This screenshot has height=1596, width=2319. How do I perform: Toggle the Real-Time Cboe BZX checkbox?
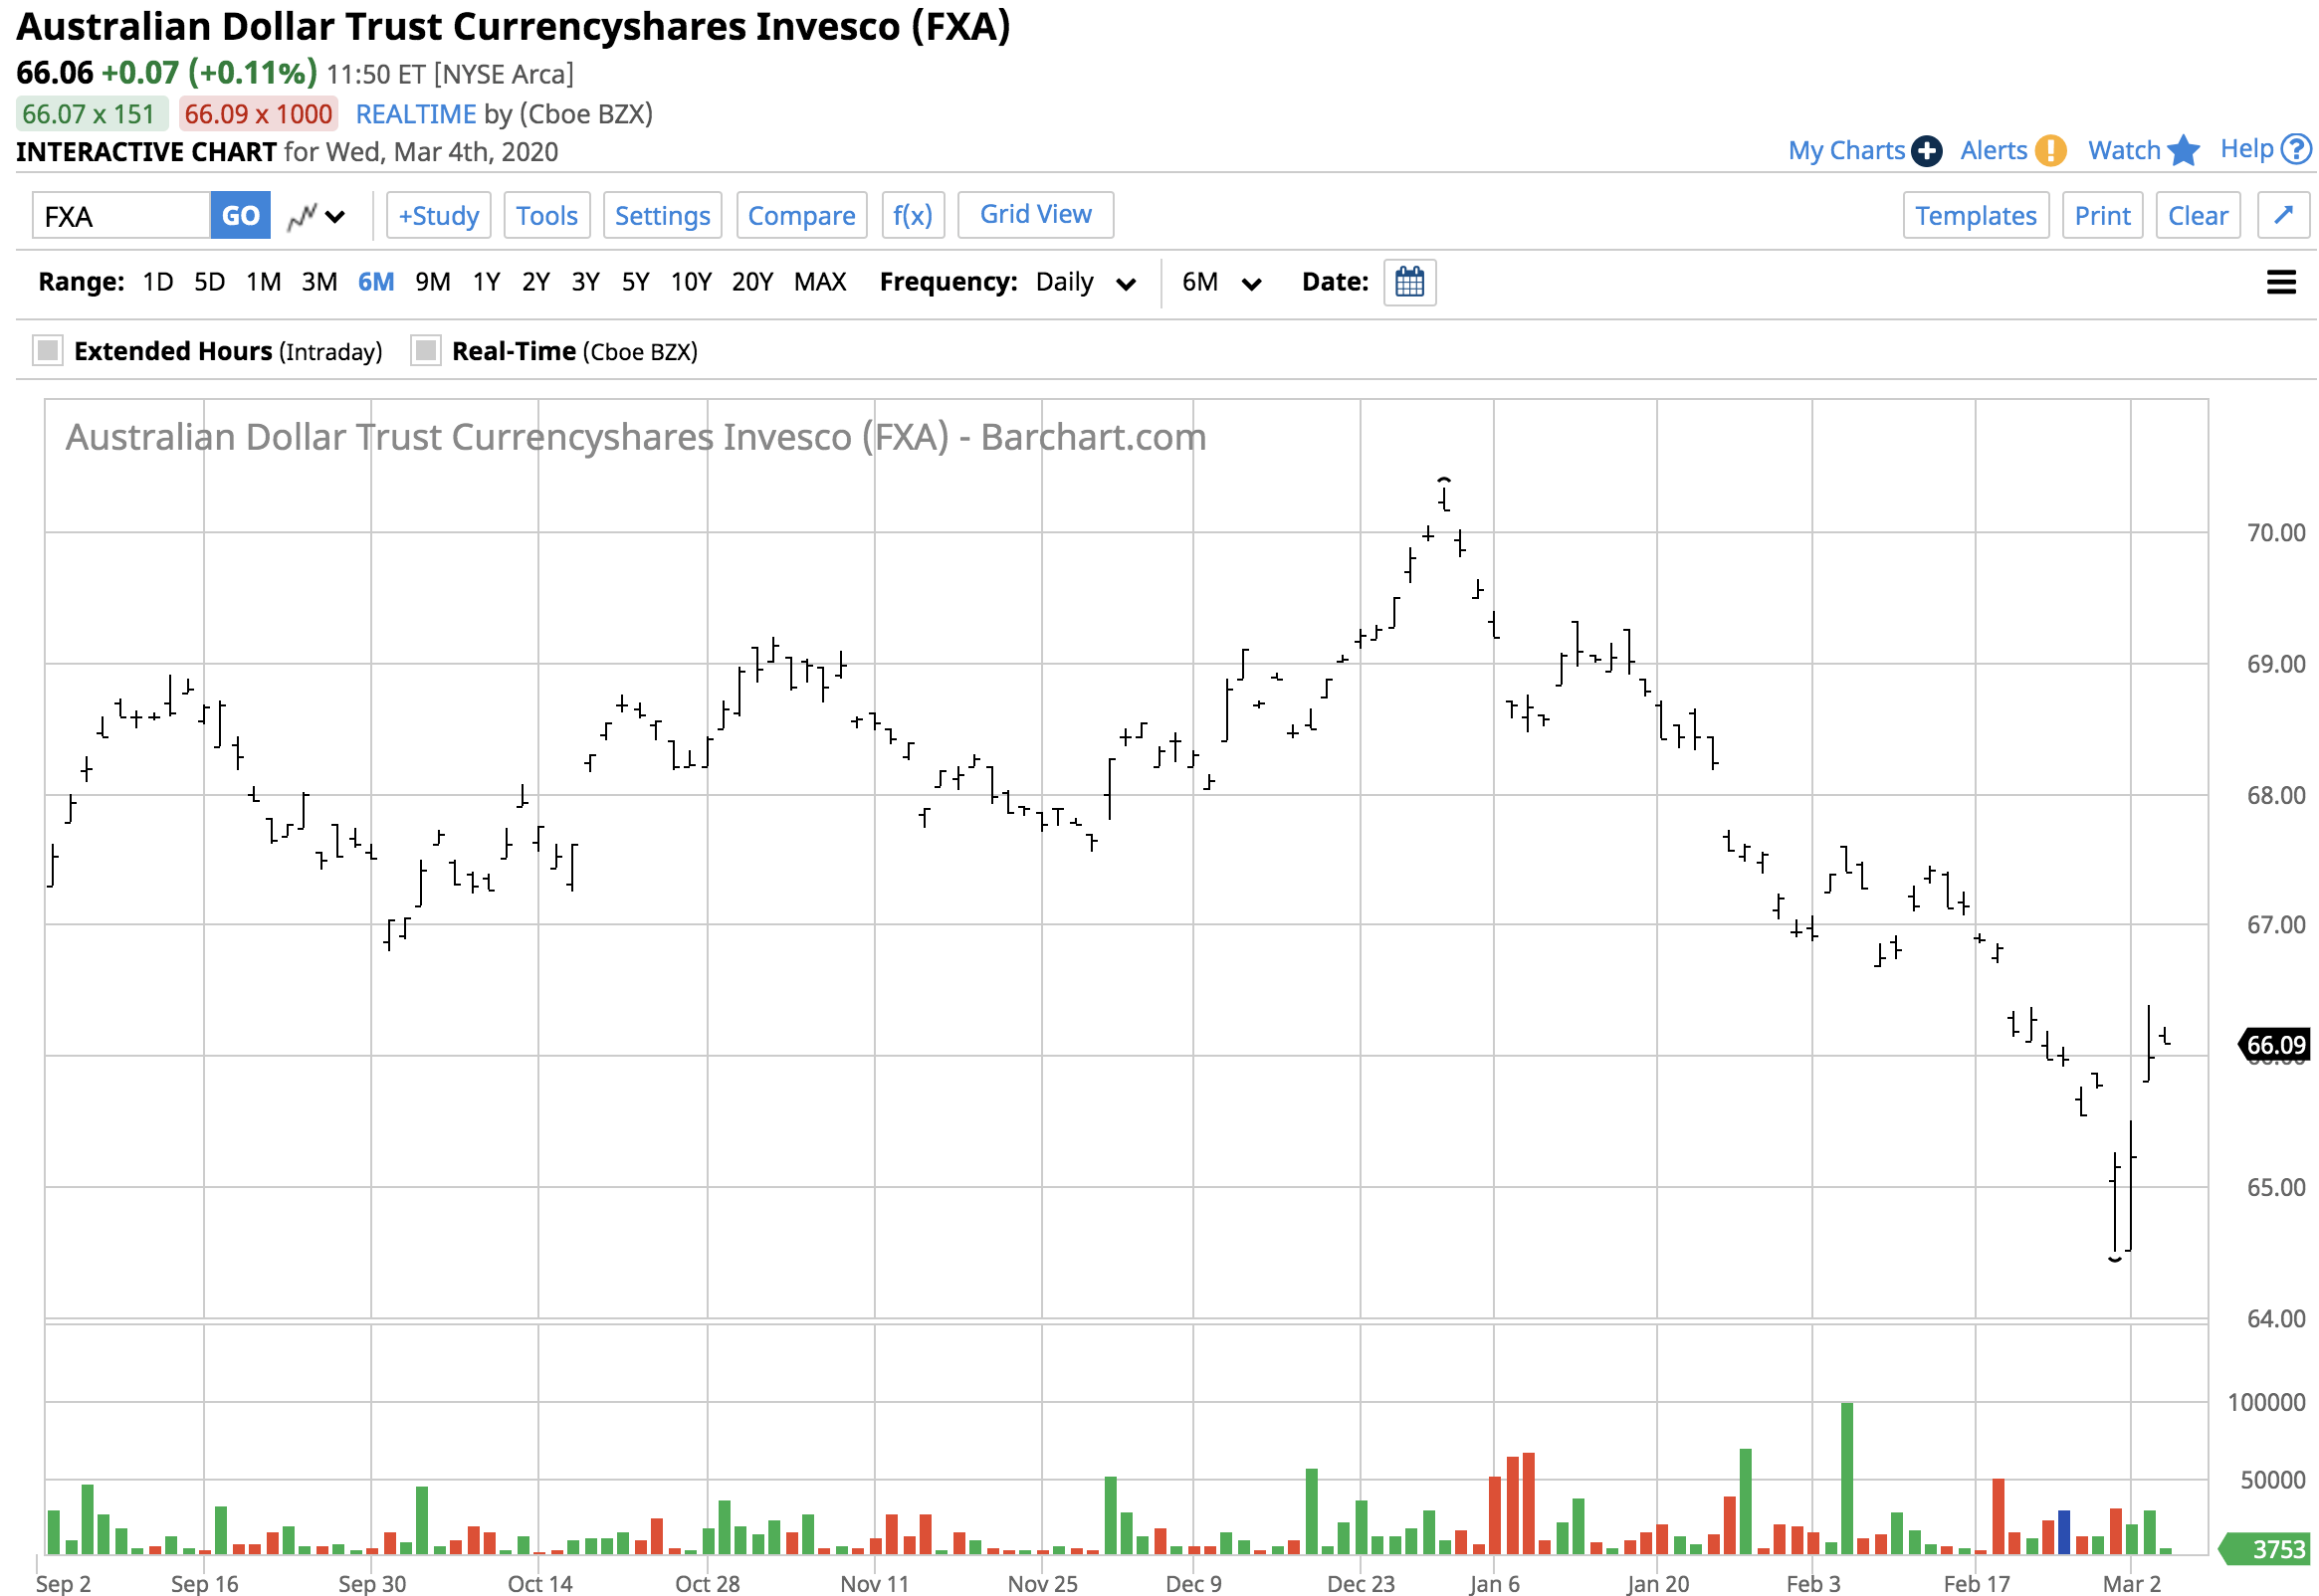click(425, 351)
